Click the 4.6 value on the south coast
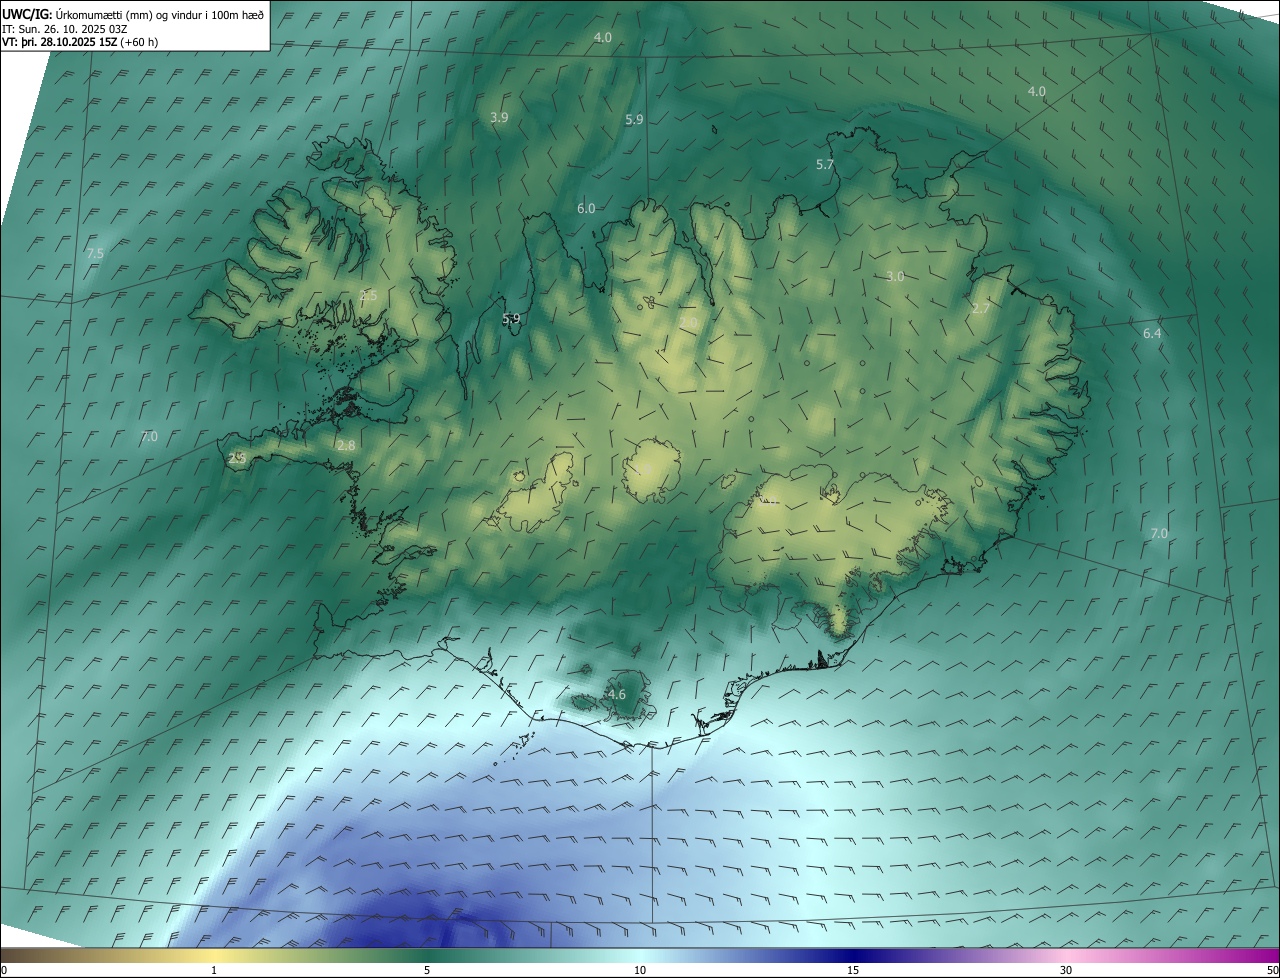The width and height of the screenshot is (1280, 978). point(616,694)
